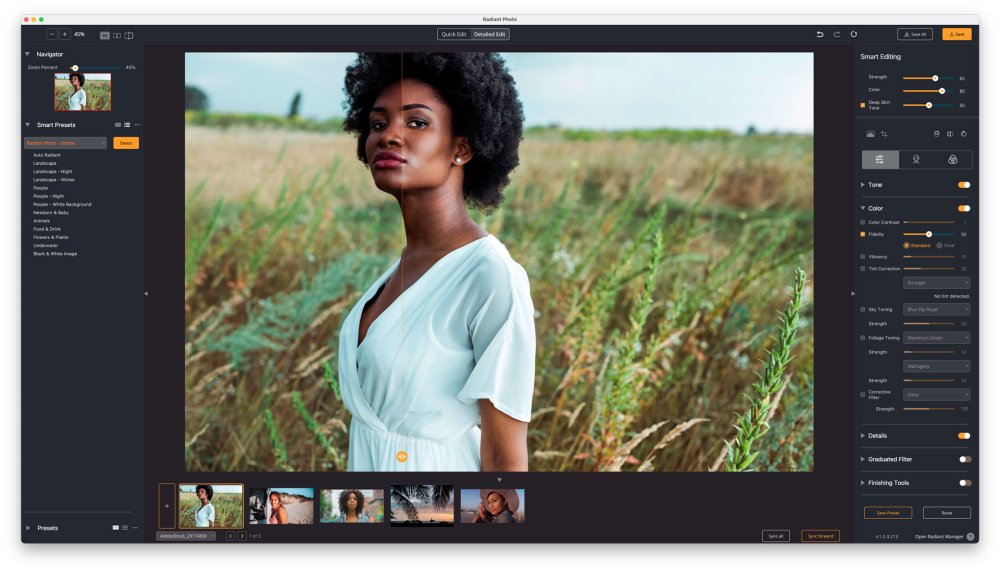Viewport: 1000px width, 571px height.
Task: Switch to the Quick Edit tab
Action: click(454, 34)
